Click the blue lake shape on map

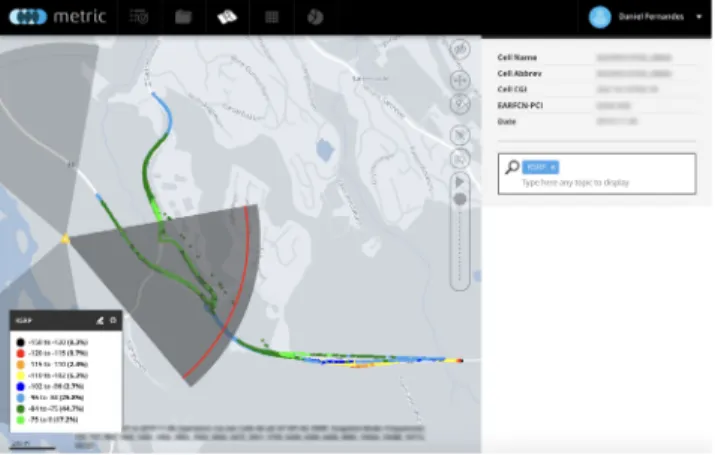[x=325, y=150]
